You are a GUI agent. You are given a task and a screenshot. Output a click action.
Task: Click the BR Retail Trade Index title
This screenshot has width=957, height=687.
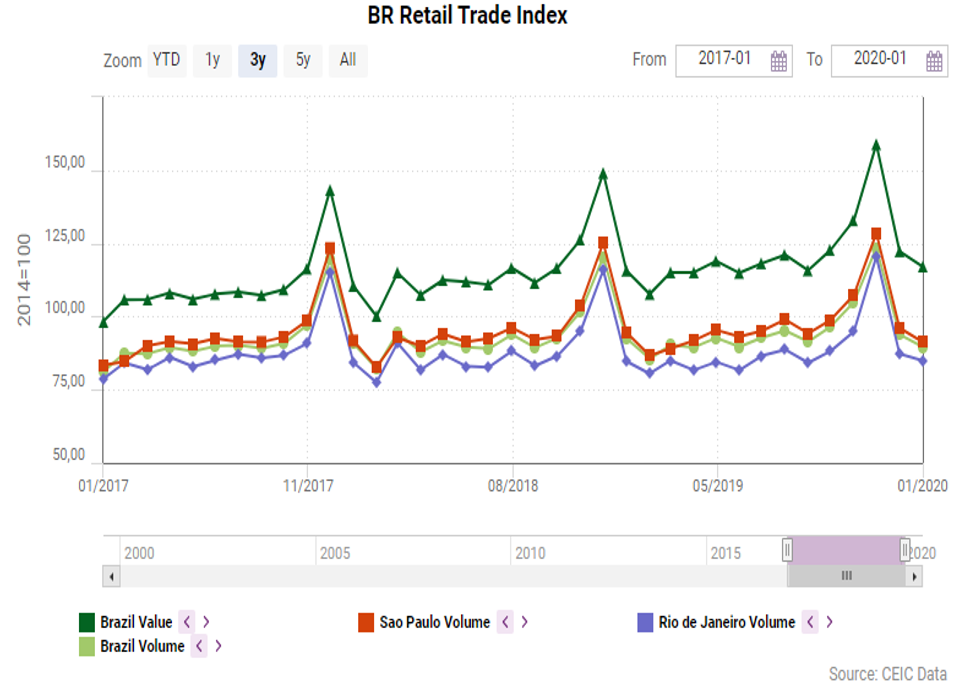coord(468,16)
